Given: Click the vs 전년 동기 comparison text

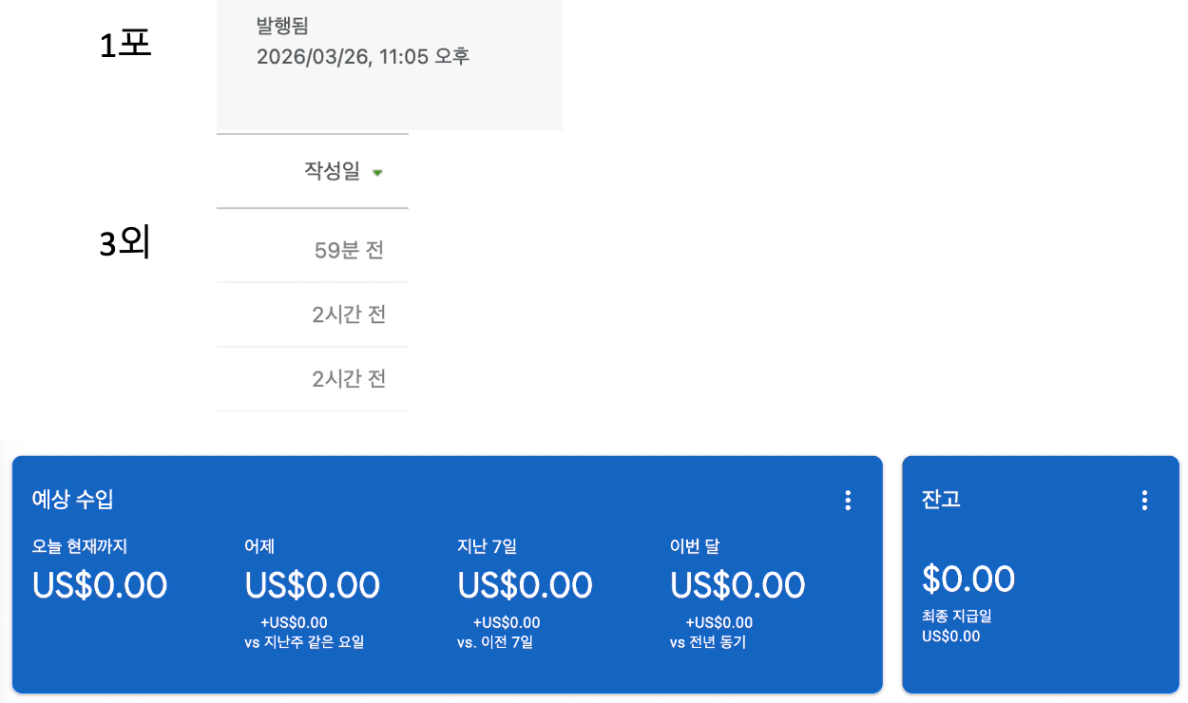Looking at the screenshot, I should 708,642.
